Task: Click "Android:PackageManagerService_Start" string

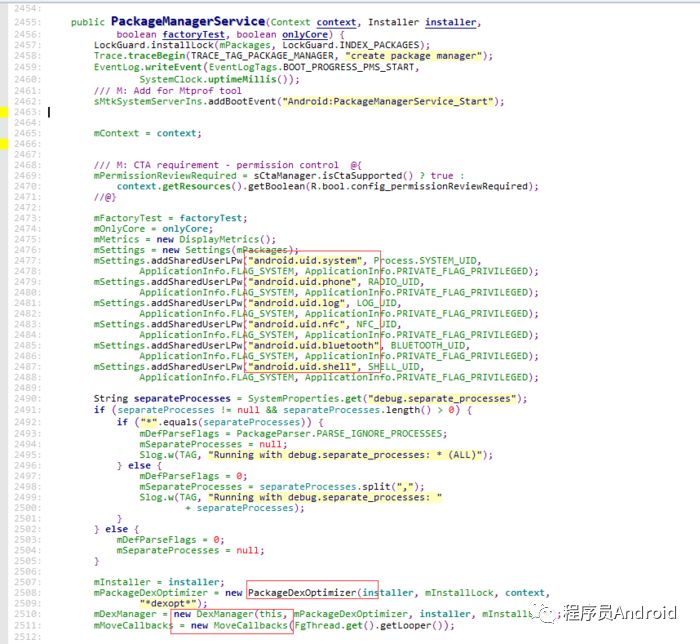Action: click(x=388, y=101)
